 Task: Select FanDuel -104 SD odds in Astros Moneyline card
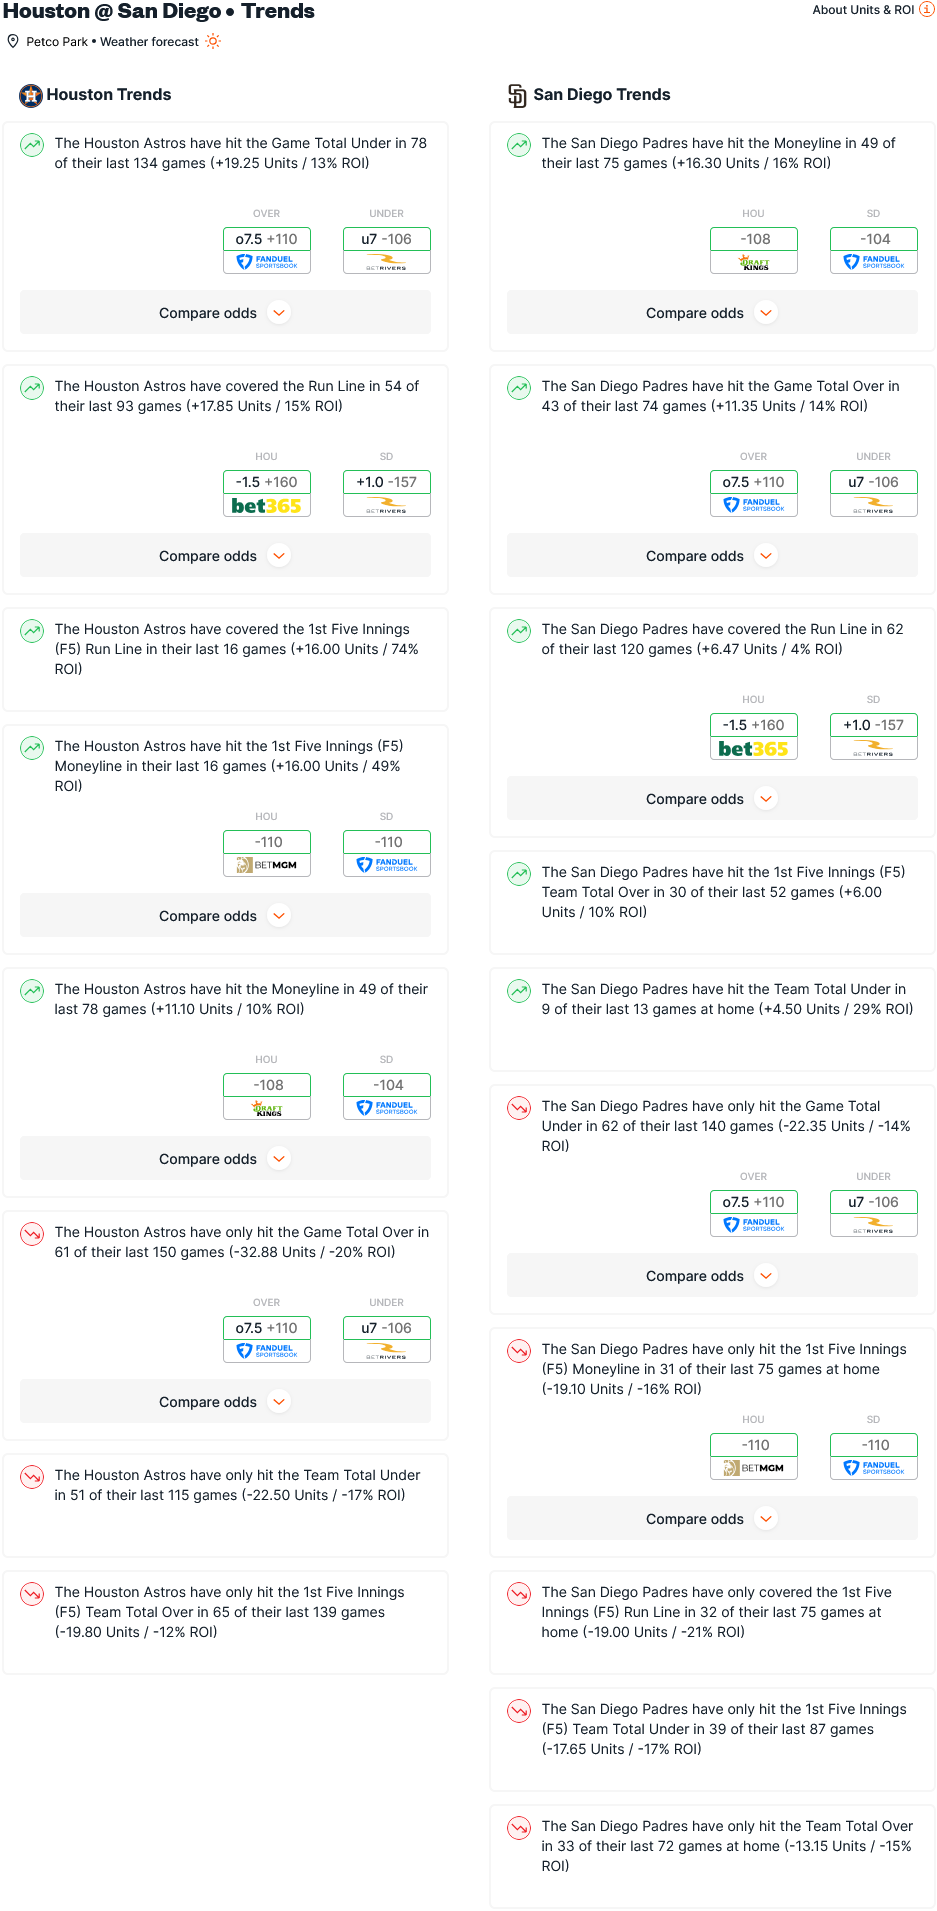tap(387, 1096)
